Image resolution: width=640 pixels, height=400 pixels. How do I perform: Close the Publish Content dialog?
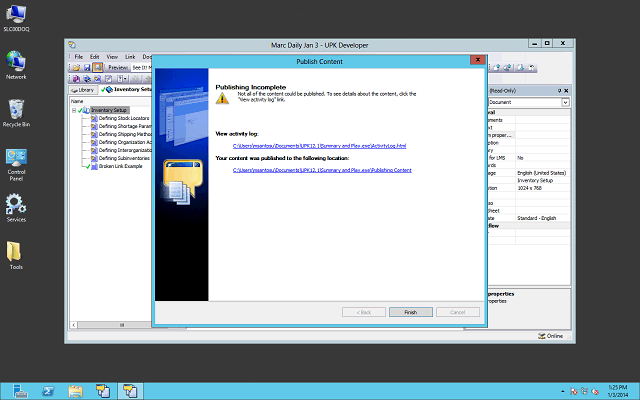[478, 60]
